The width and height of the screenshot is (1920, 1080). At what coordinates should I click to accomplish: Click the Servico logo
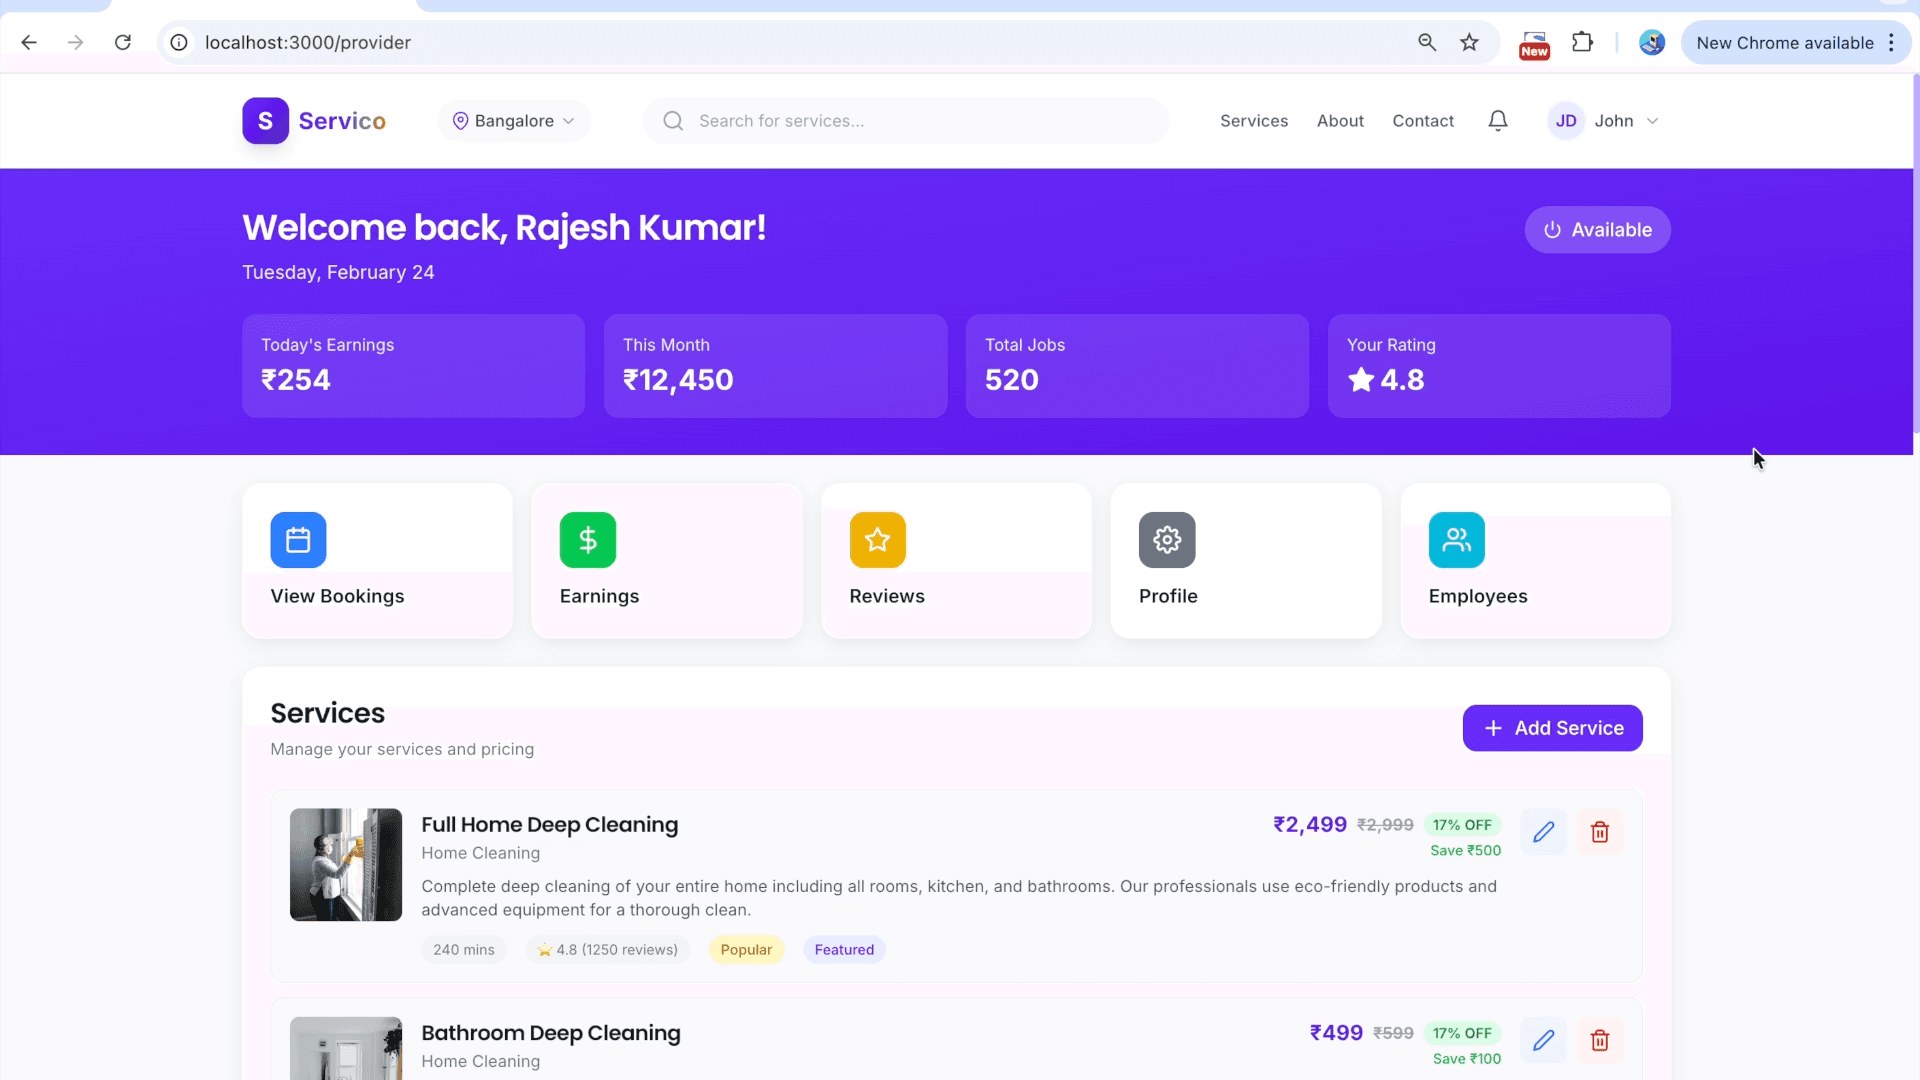(x=314, y=121)
